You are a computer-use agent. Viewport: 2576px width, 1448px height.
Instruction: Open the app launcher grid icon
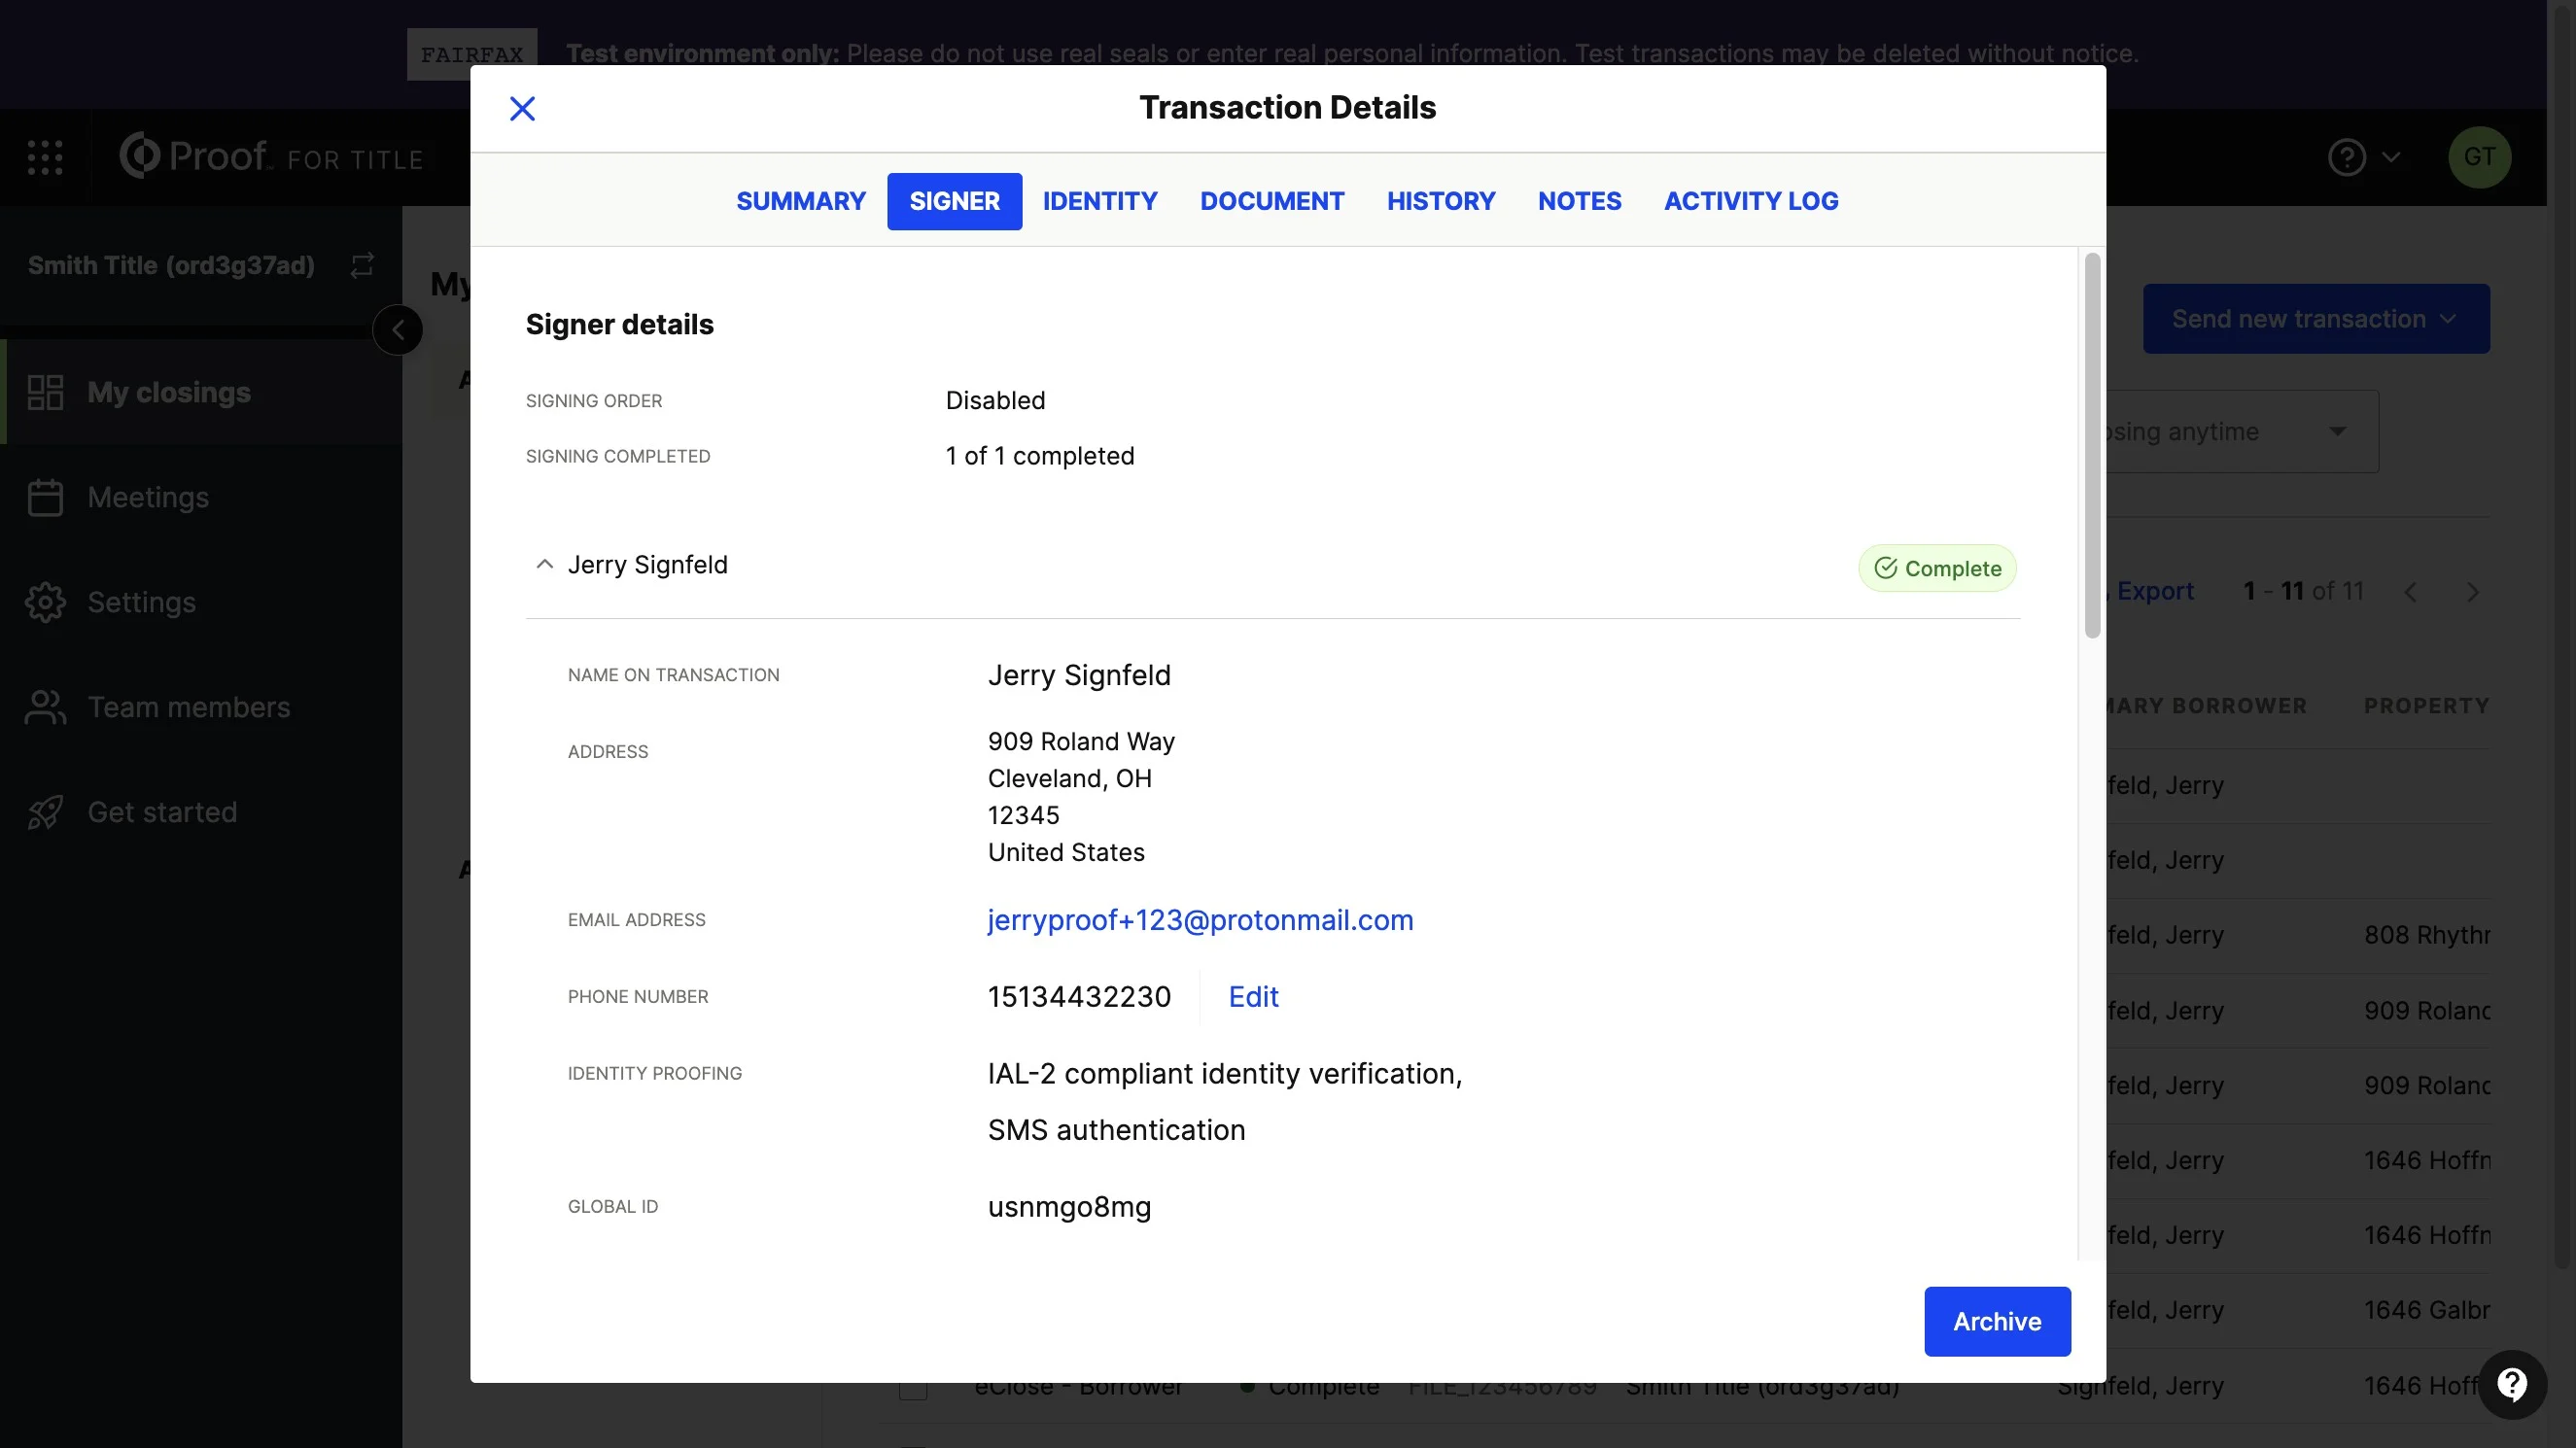[x=44, y=157]
